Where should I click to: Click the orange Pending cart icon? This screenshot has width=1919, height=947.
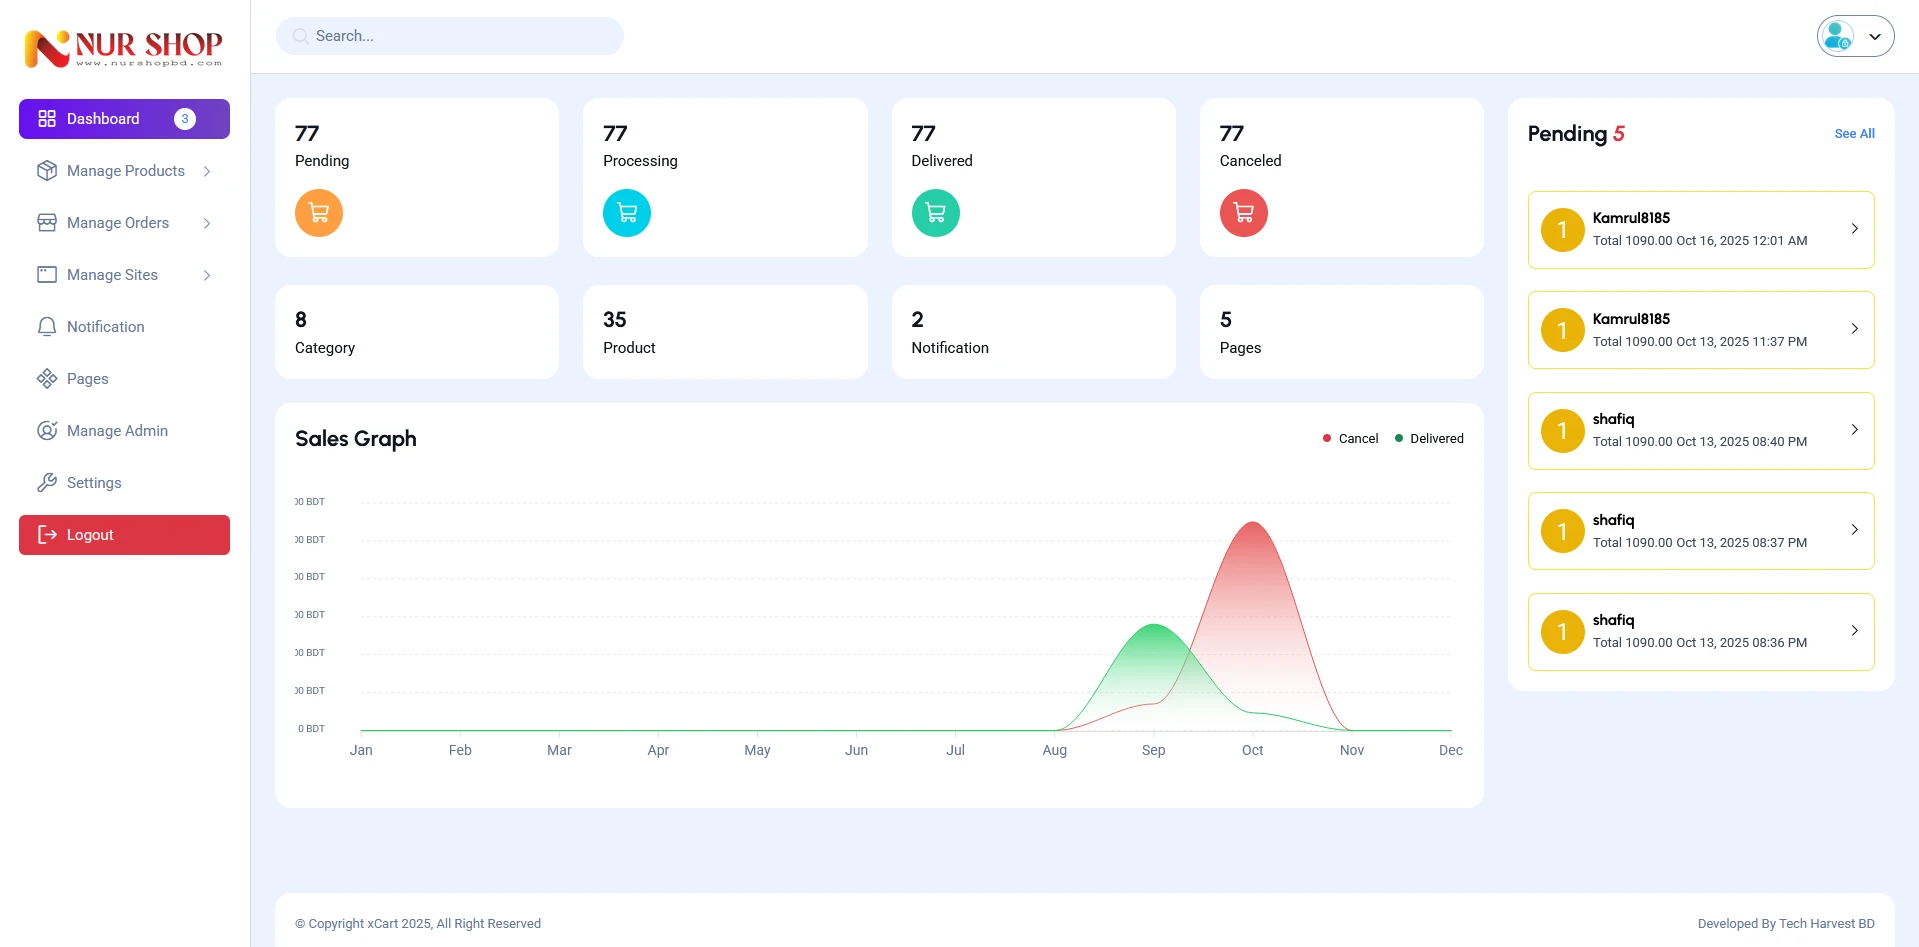pyautogui.click(x=318, y=213)
